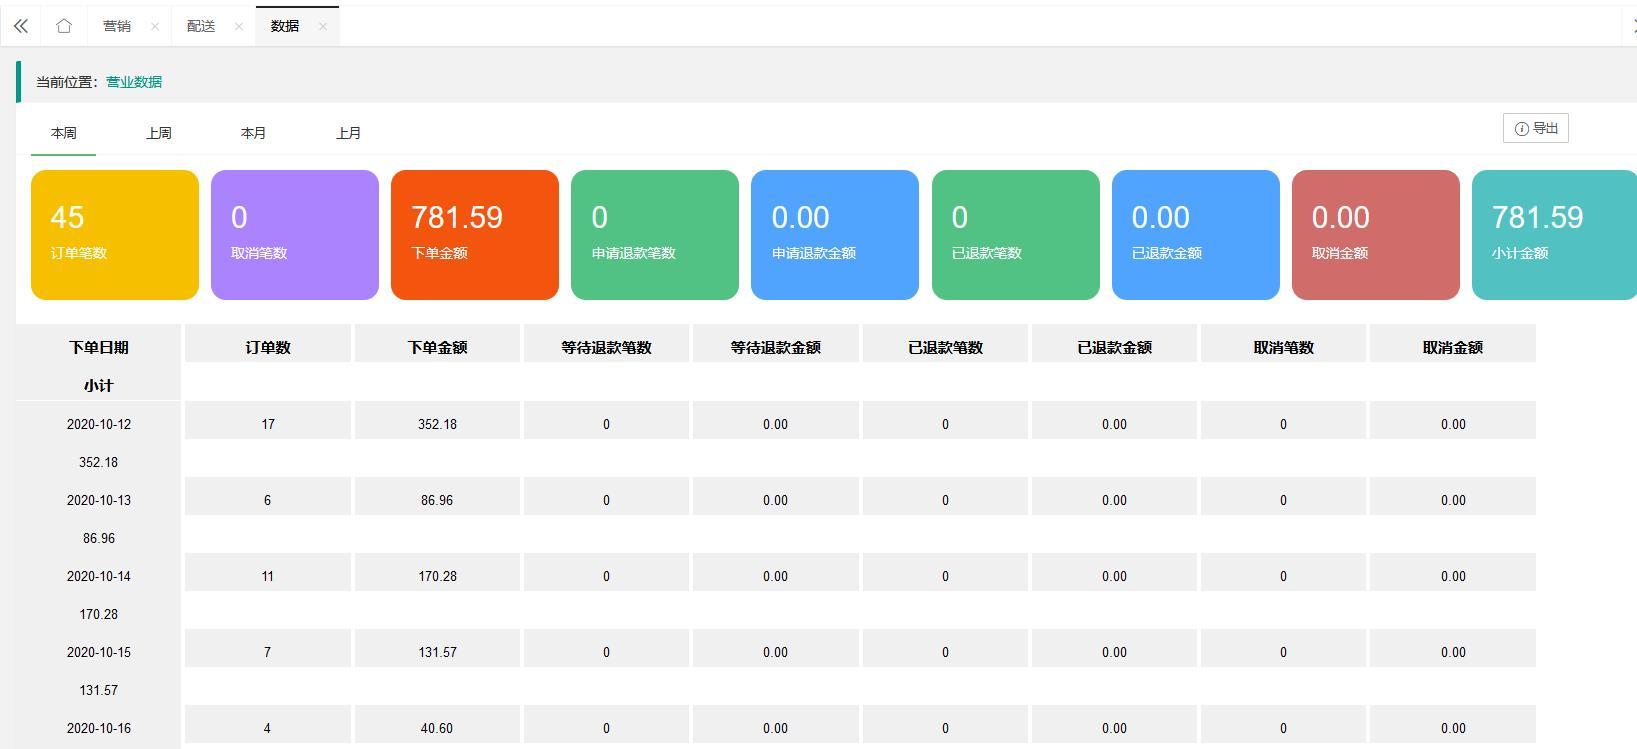Close the 数据 tab
Screen dimensions: 1637x749
(x=323, y=27)
